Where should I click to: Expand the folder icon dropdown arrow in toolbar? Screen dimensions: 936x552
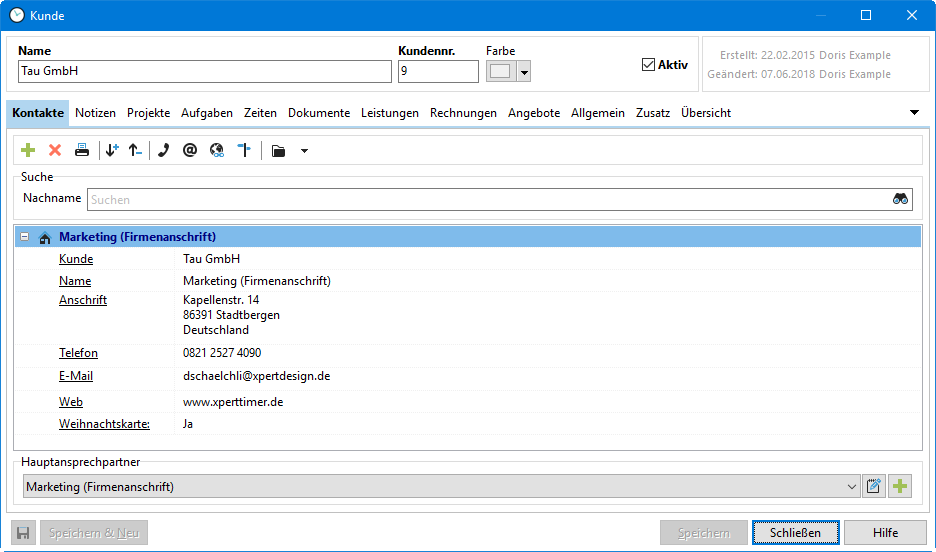(x=304, y=151)
